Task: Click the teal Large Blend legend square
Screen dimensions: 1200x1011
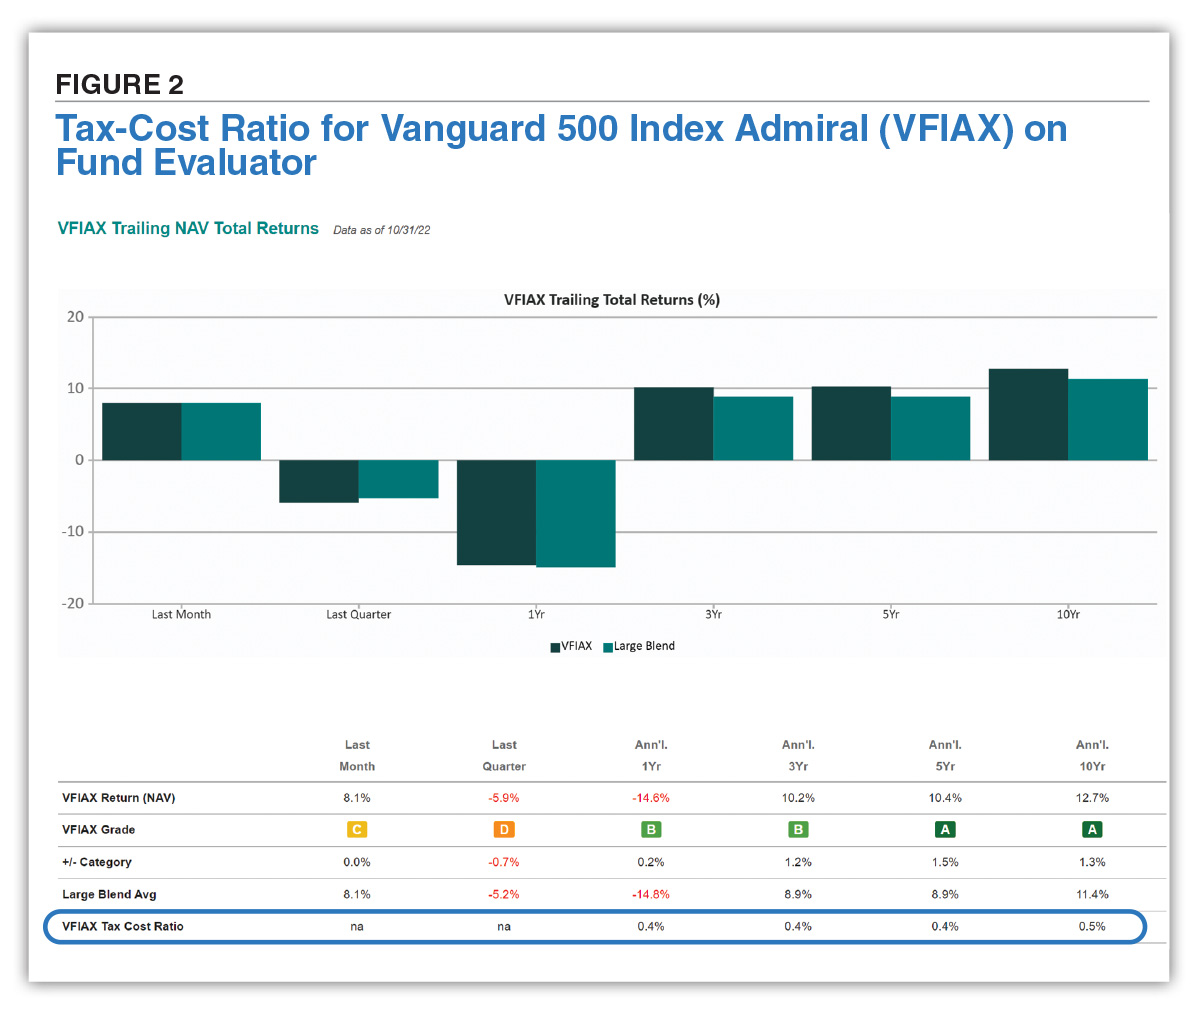Action: [607, 647]
